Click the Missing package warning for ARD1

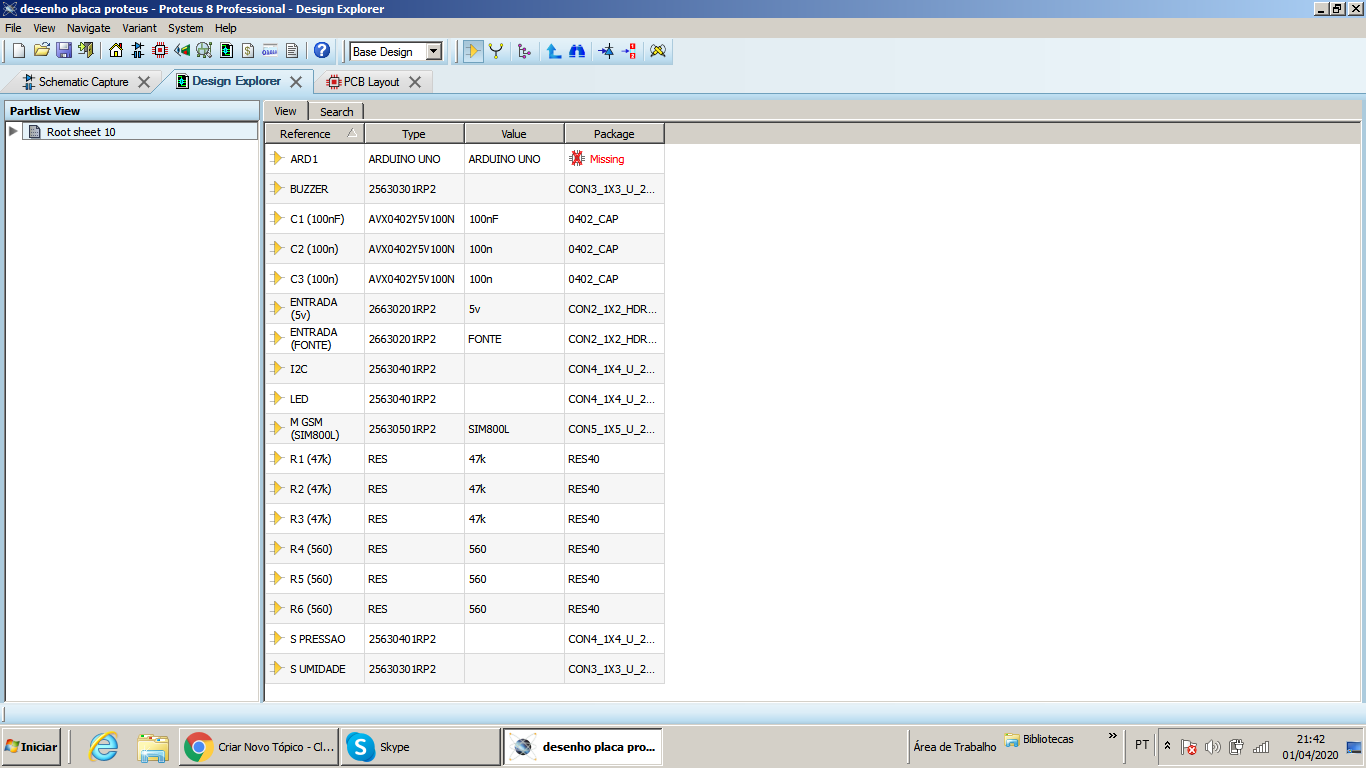pos(597,159)
